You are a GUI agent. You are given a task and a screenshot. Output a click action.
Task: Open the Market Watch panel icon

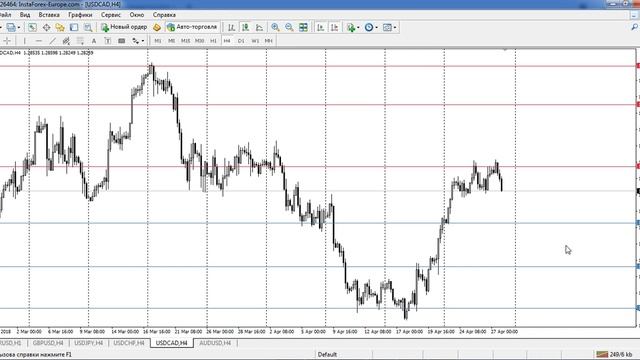coord(32,27)
